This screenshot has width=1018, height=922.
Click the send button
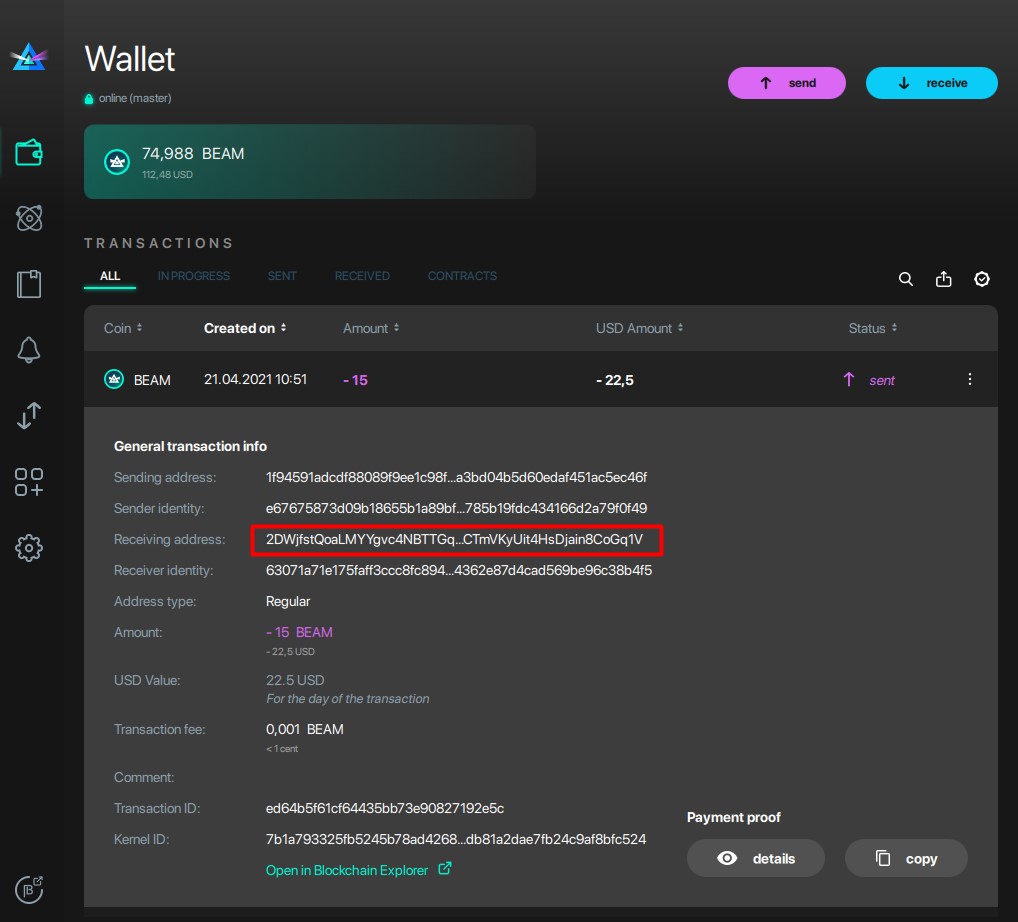click(786, 83)
